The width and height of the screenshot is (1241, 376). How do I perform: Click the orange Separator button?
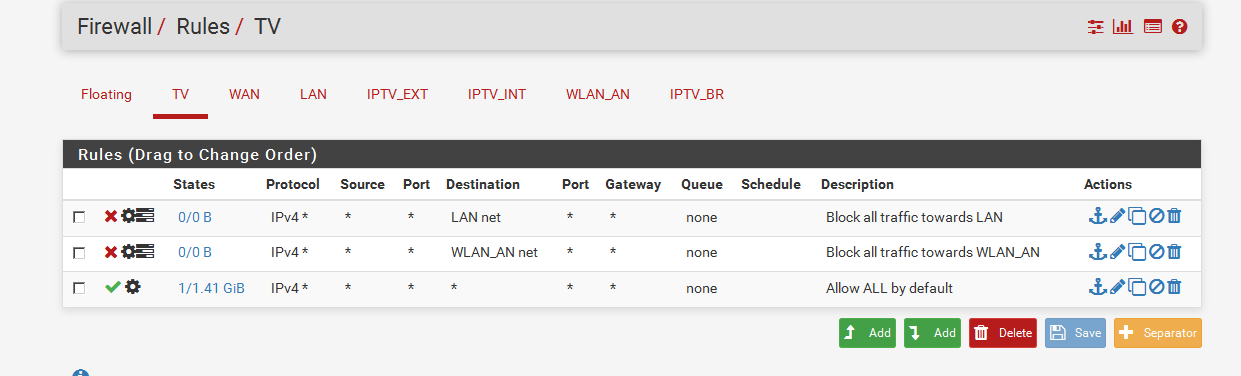[x=1157, y=333]
